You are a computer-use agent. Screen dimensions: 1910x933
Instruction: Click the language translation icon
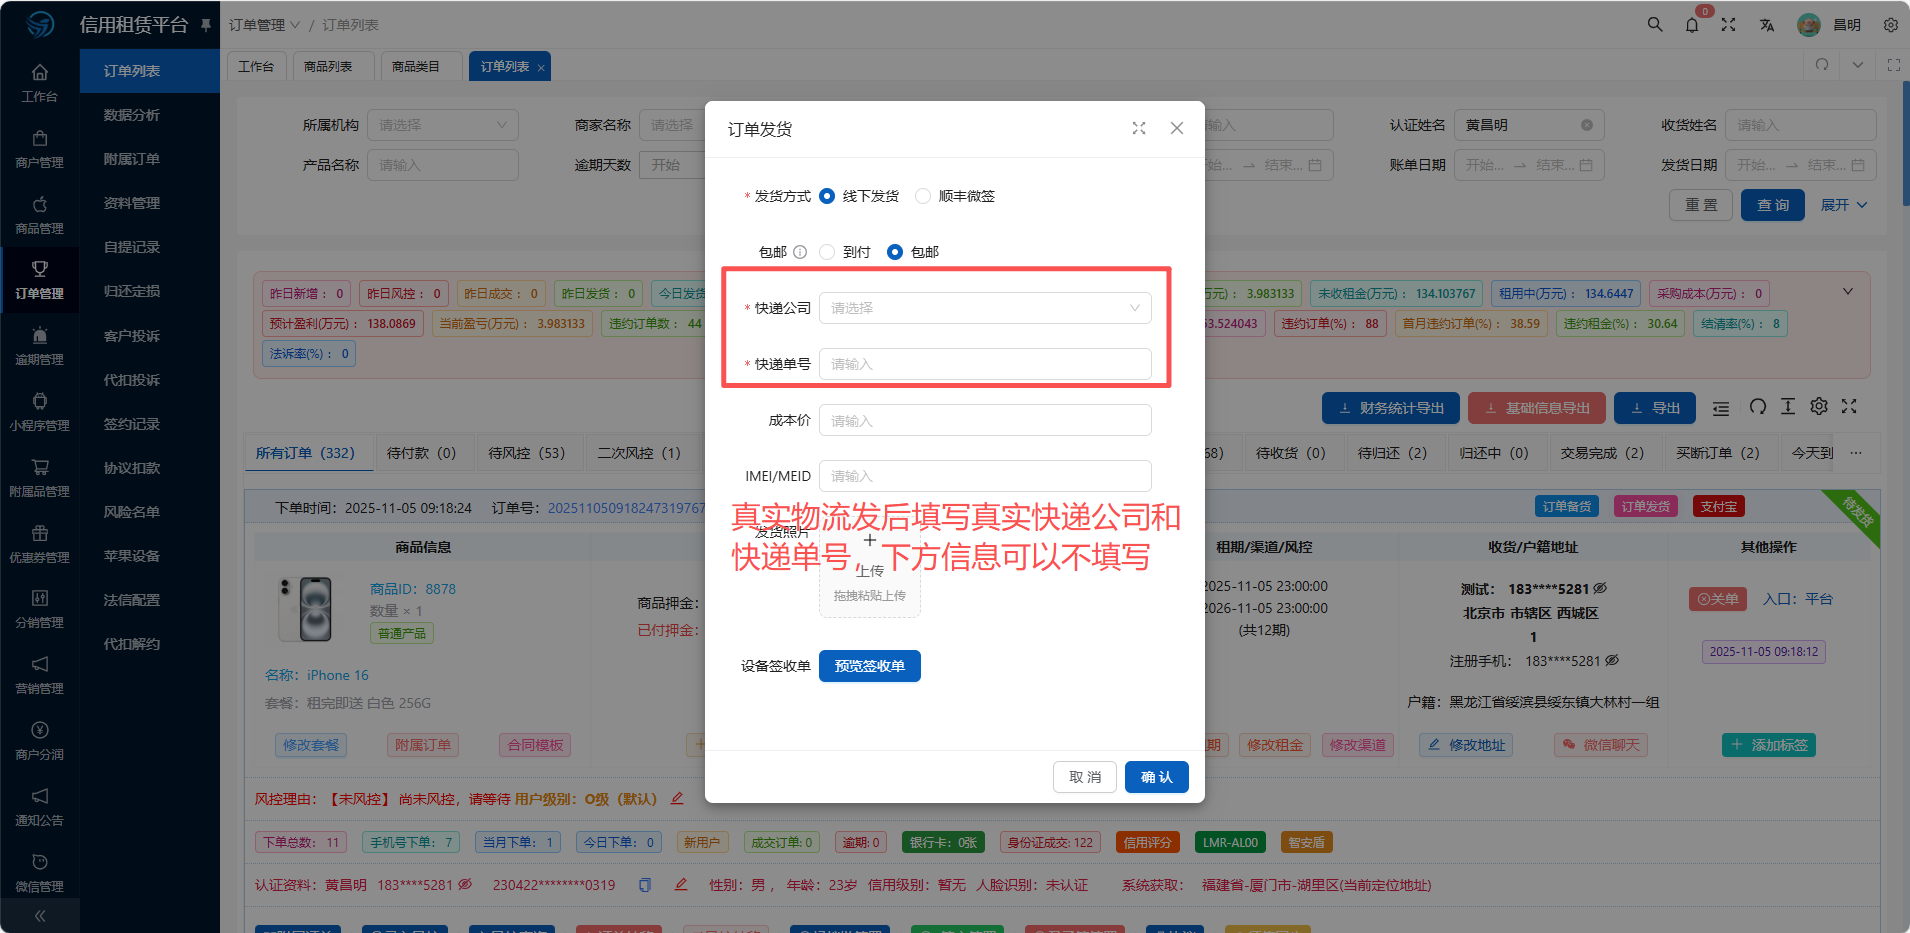[1767, 25]
